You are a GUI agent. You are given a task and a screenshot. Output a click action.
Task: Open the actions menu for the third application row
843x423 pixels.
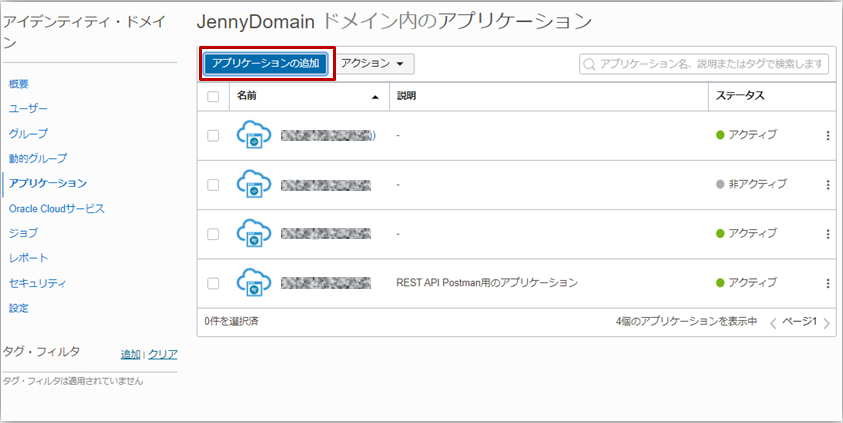(827, 233)
